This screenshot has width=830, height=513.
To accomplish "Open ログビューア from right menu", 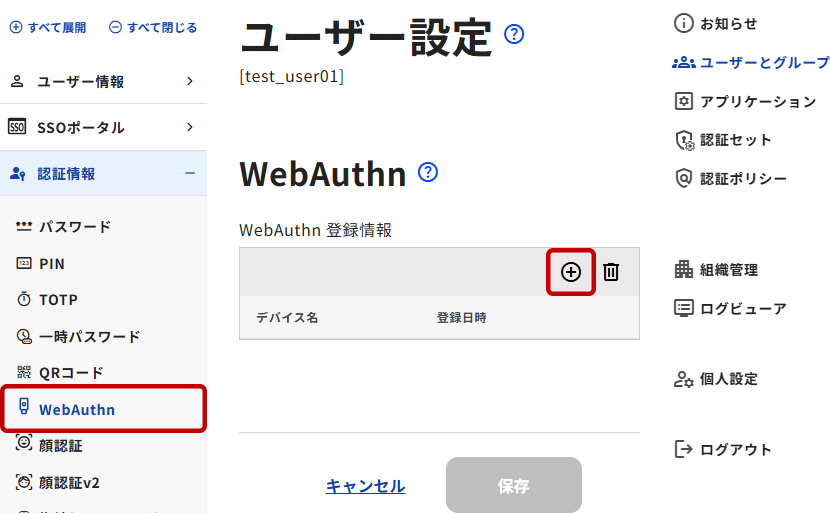I will (742, 308).
